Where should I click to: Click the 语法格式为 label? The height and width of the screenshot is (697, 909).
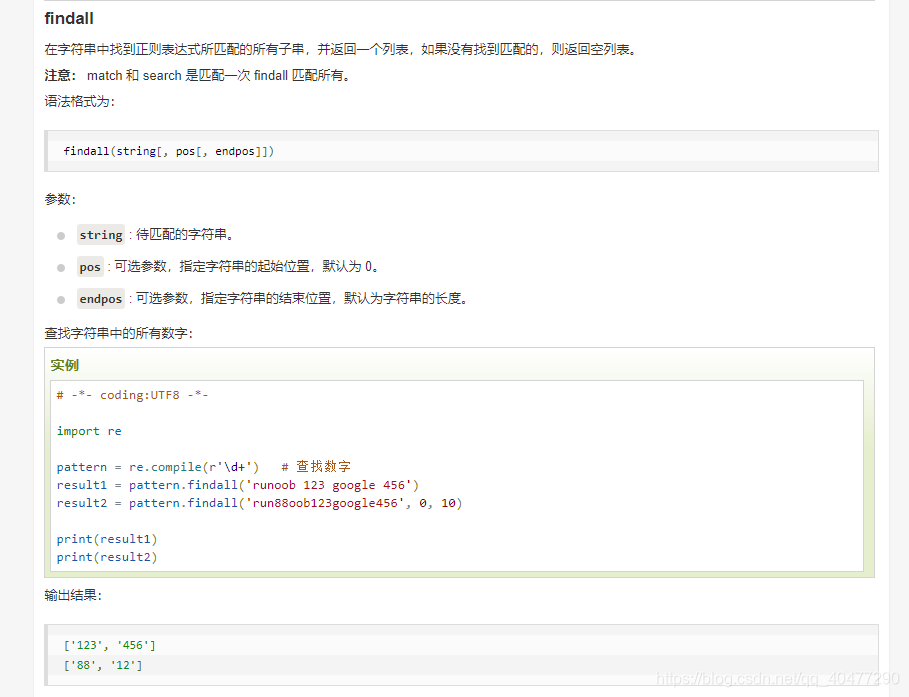point(80,101)
